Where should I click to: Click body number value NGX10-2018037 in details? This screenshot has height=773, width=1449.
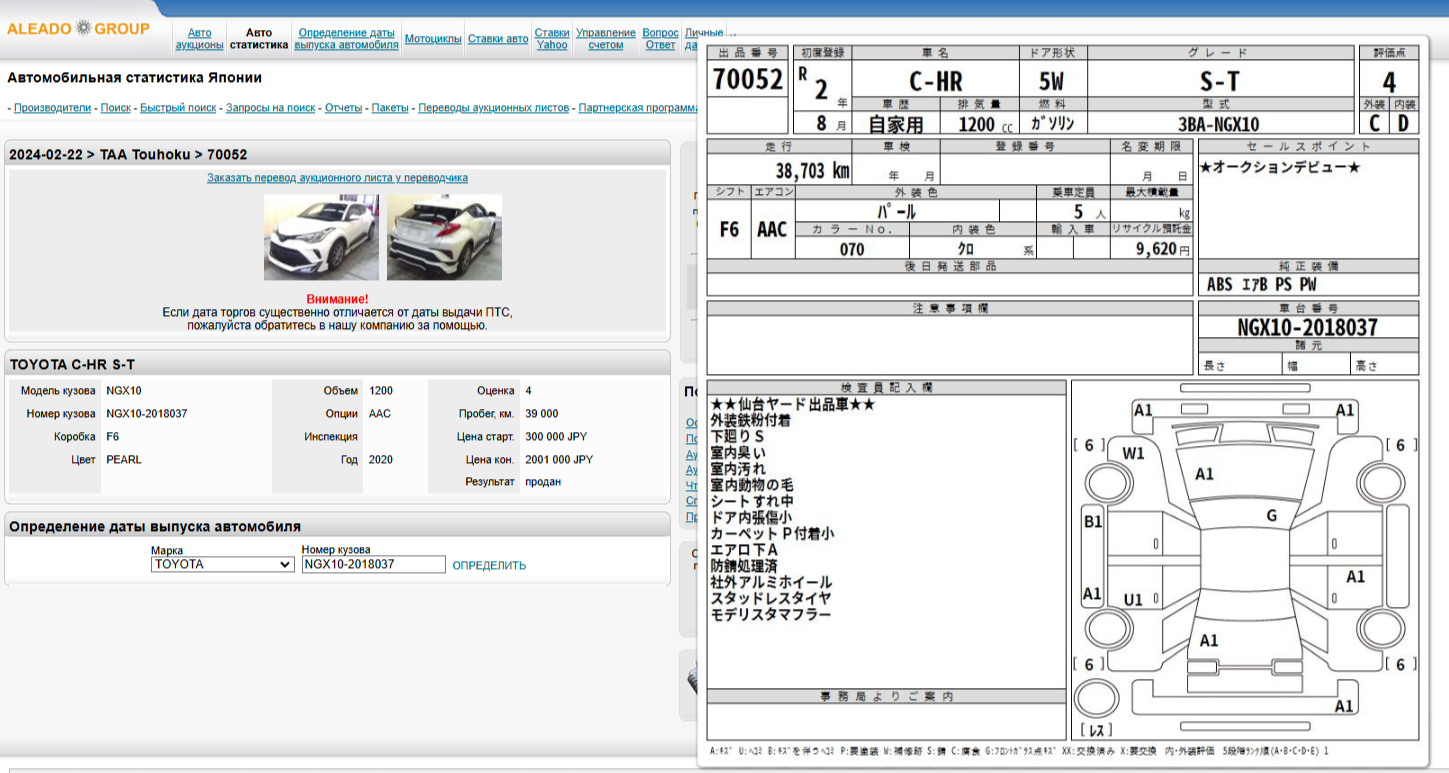tap(146, 413)
